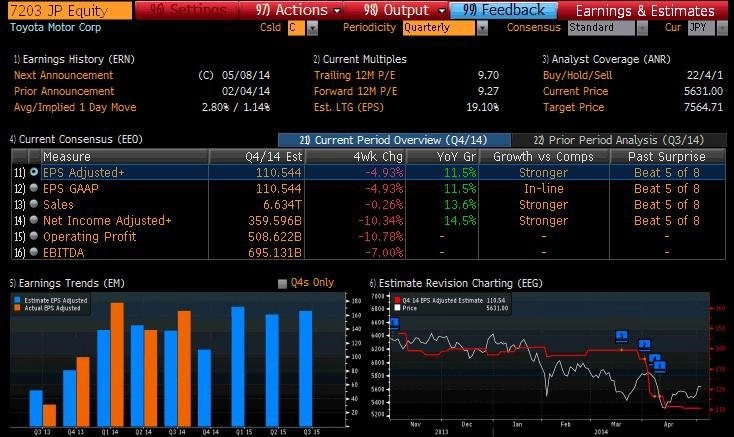Click the Actual EPS Adjusted orange legend swatch

pyautogui.click(x=17, y=308)
